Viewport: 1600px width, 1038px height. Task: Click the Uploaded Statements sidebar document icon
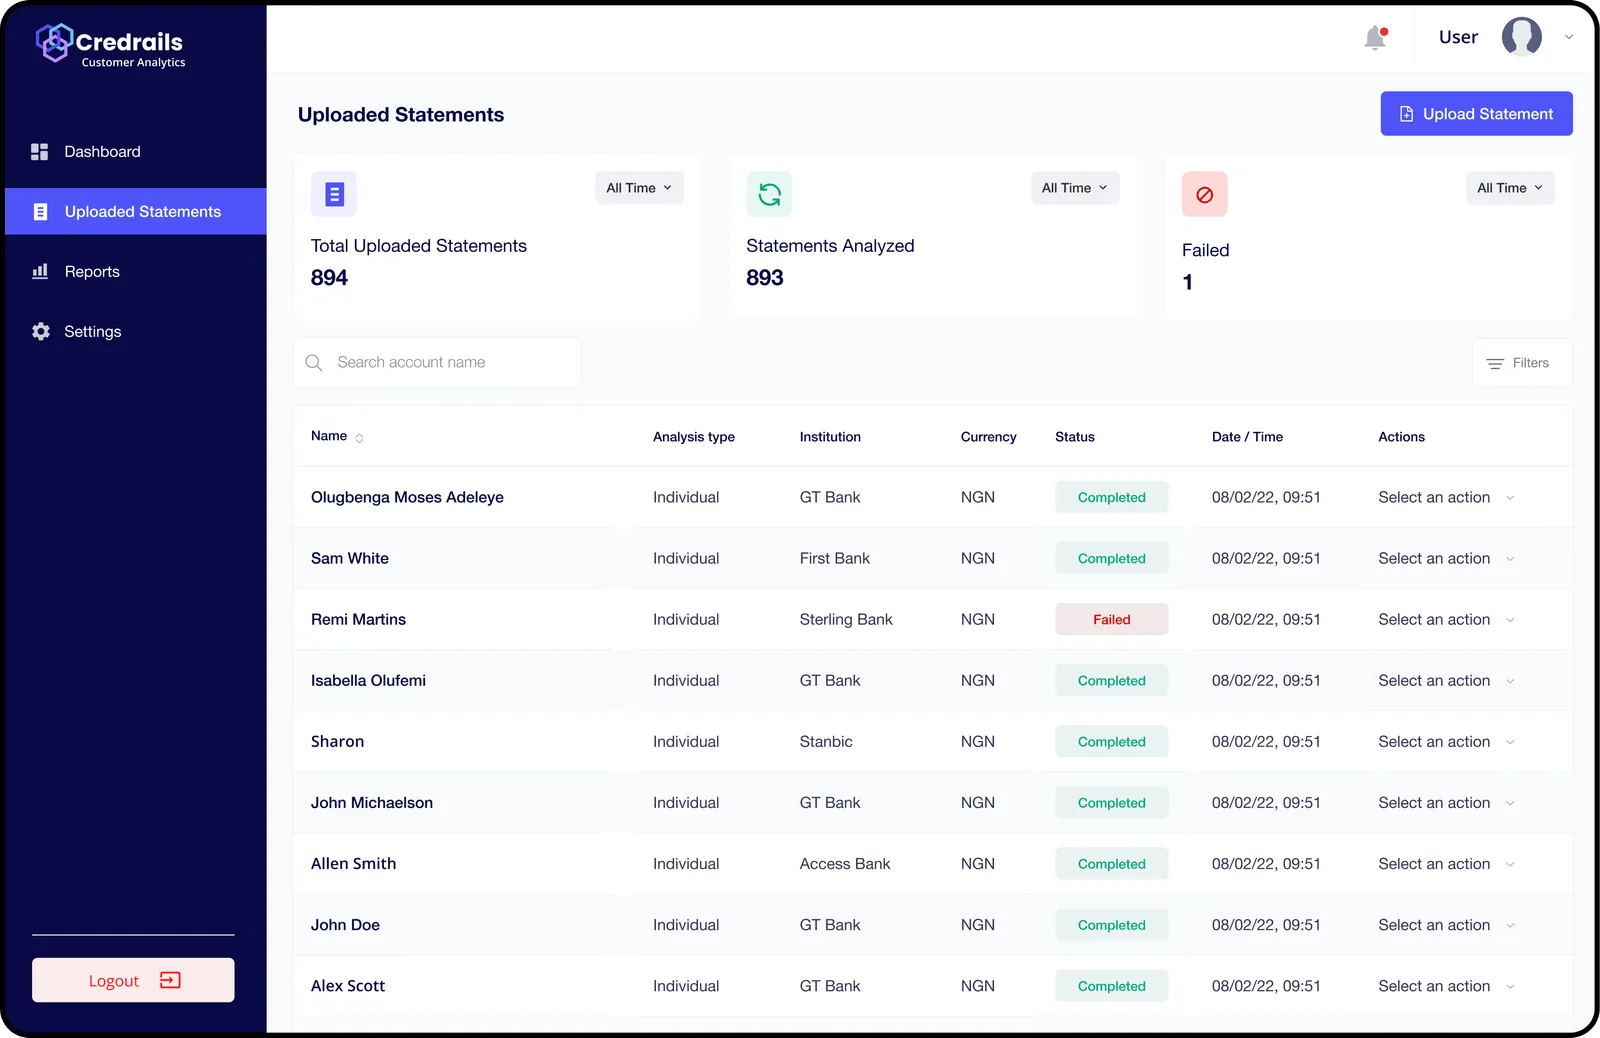pos(41,212)
